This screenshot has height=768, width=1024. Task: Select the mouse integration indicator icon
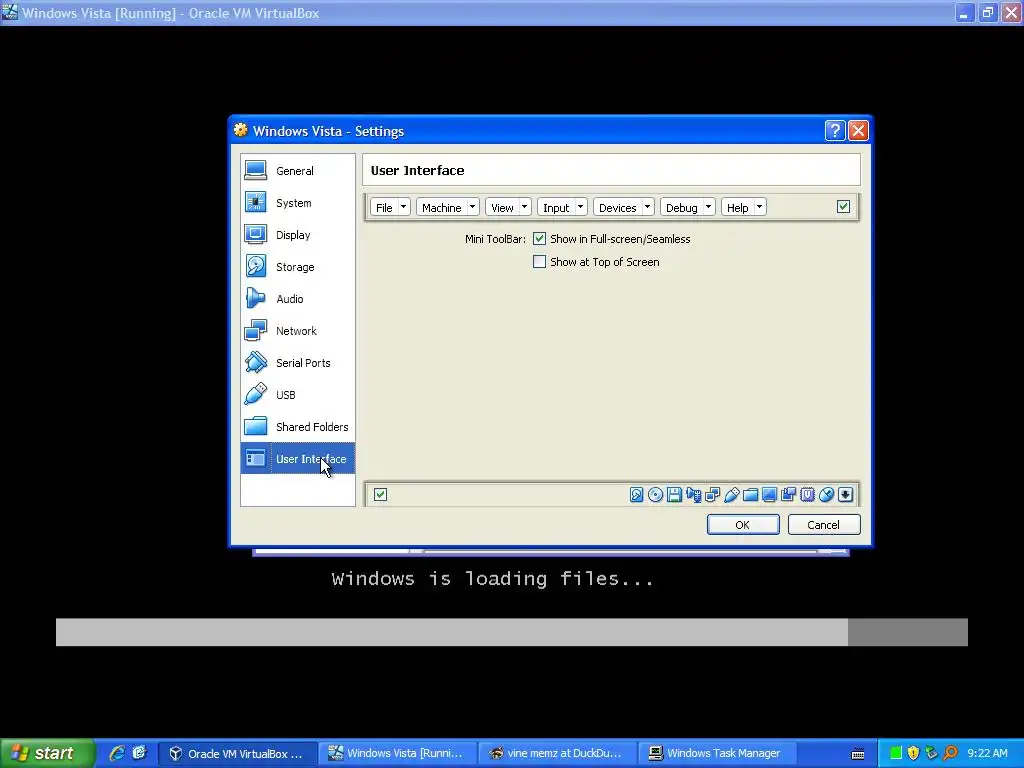pyautogui.click(x=826, y=494)
